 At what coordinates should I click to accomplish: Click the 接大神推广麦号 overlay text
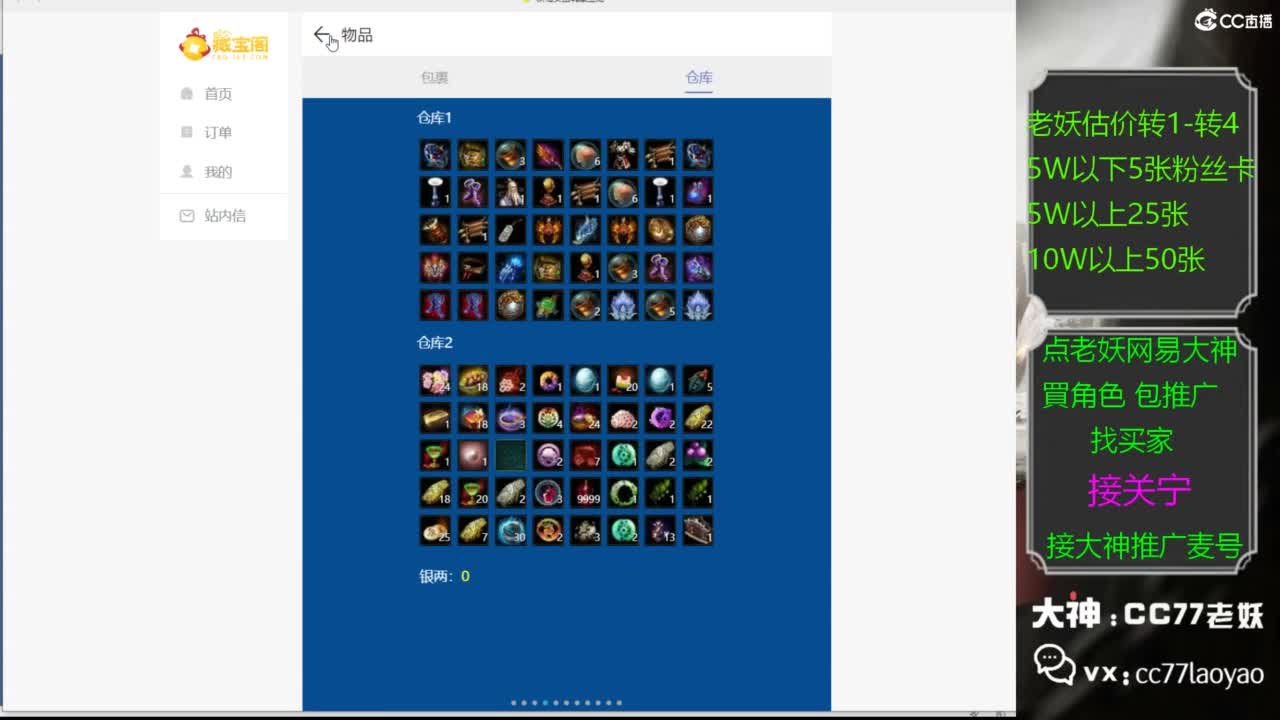1144,546
